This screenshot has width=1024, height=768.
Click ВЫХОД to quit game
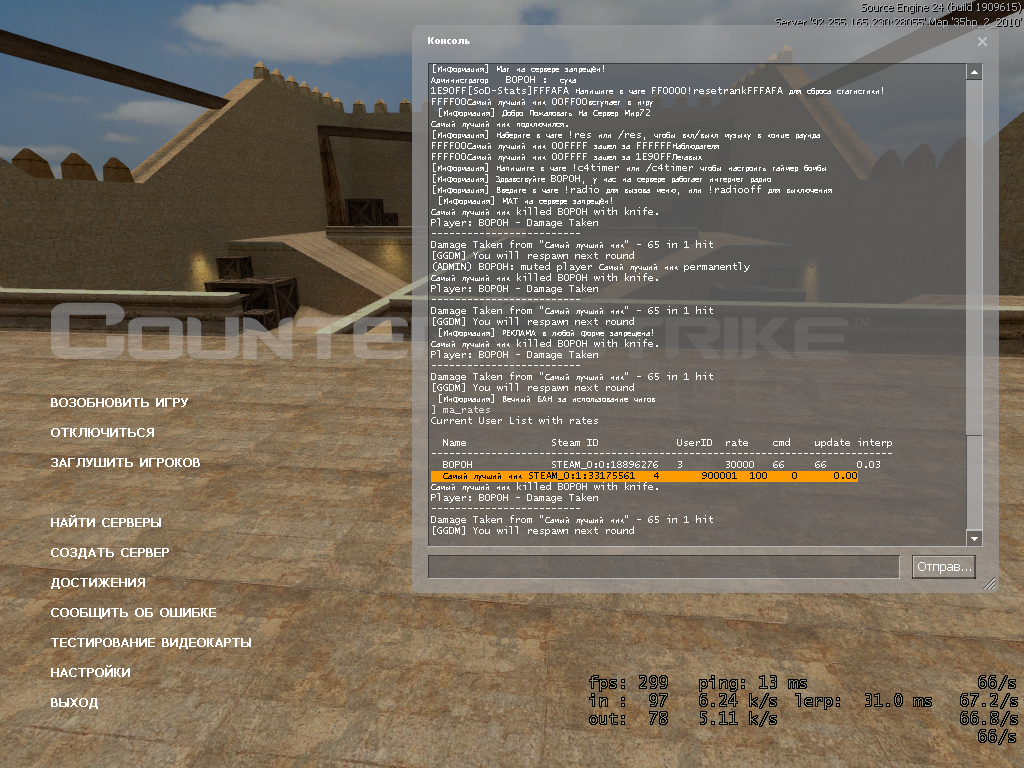pyautogui.click(x=74, y=703)
